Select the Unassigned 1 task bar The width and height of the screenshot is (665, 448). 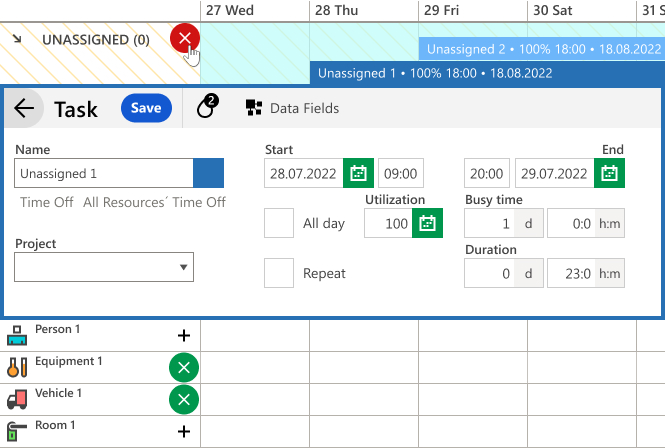pyautogui.click(x=487, y=73)
